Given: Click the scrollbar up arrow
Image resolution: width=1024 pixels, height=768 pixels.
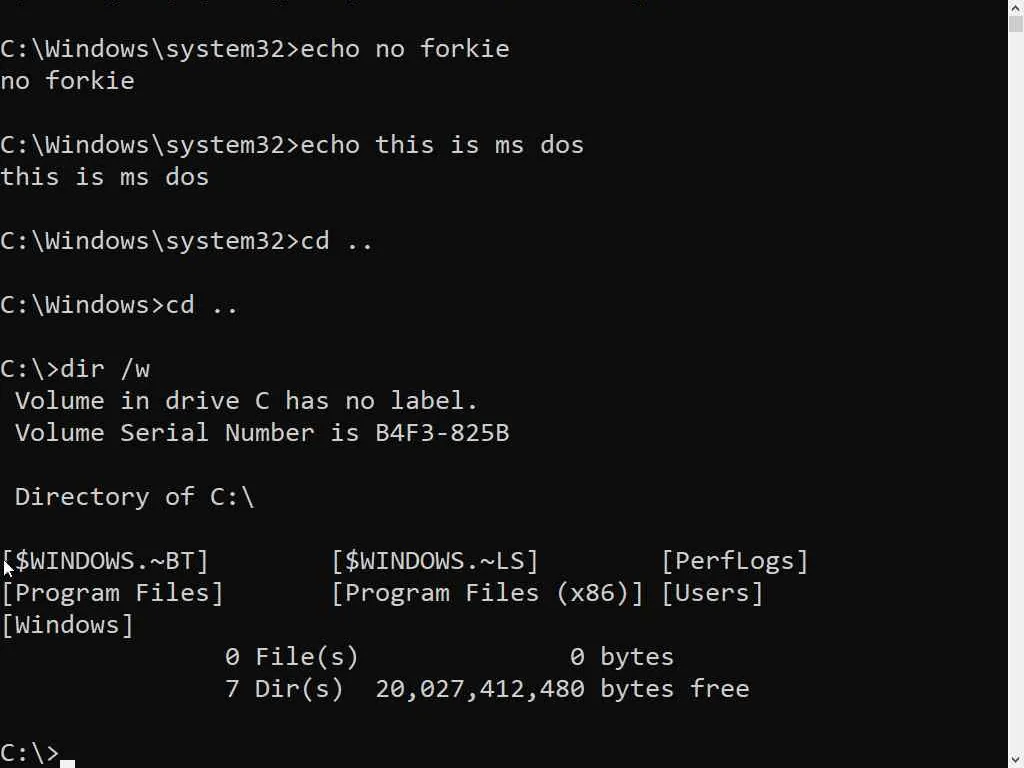Looking at the screenshot, I should click(x=1015, y=10).
